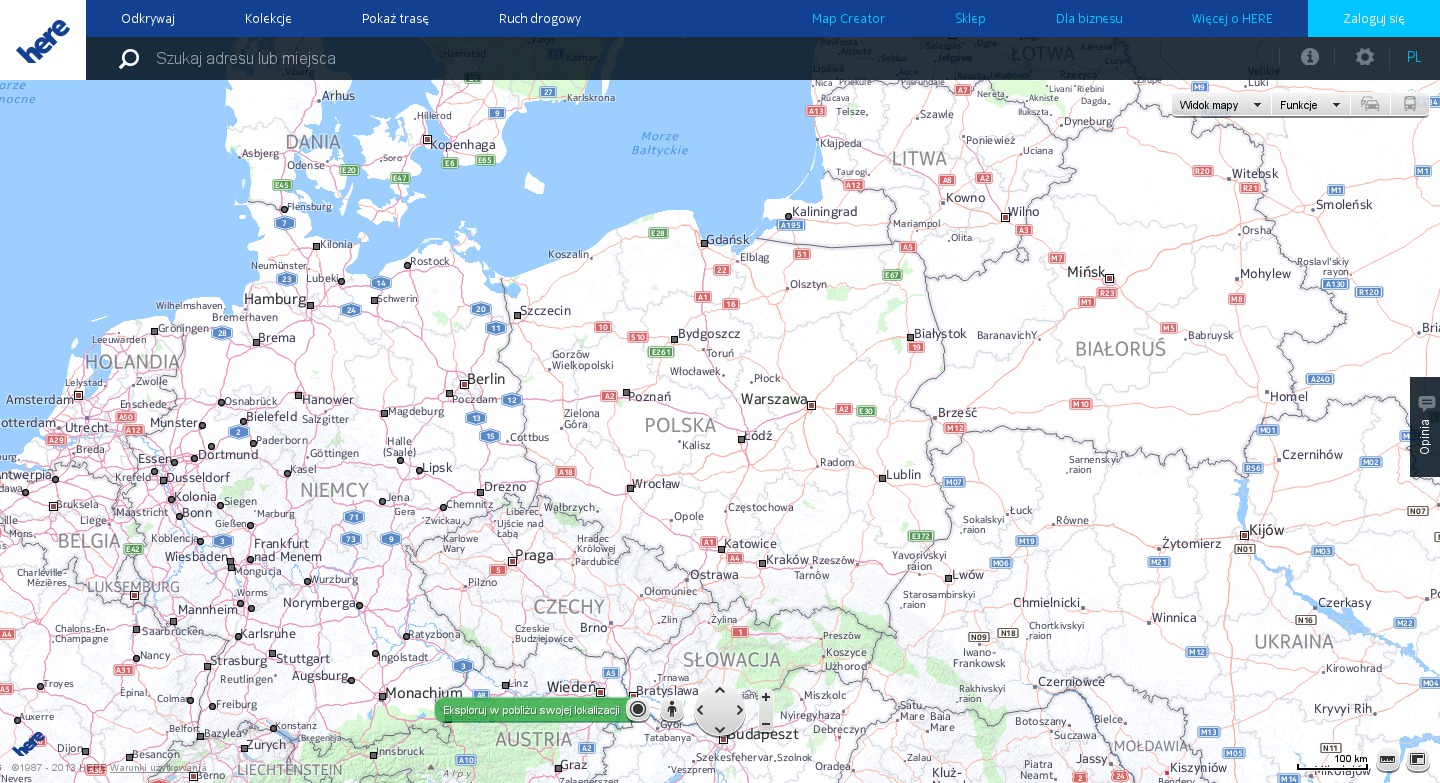The width and height of the screenshot is (1440, 783).
Task: Open the Ruch drogowy menu item
Action: [x=540, y=19]
